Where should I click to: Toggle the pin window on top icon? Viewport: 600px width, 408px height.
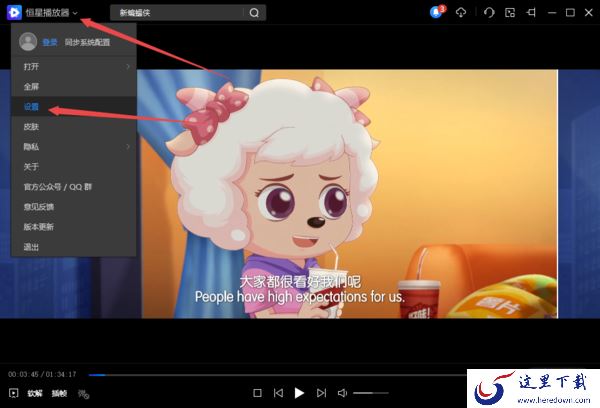click(531, 13)
